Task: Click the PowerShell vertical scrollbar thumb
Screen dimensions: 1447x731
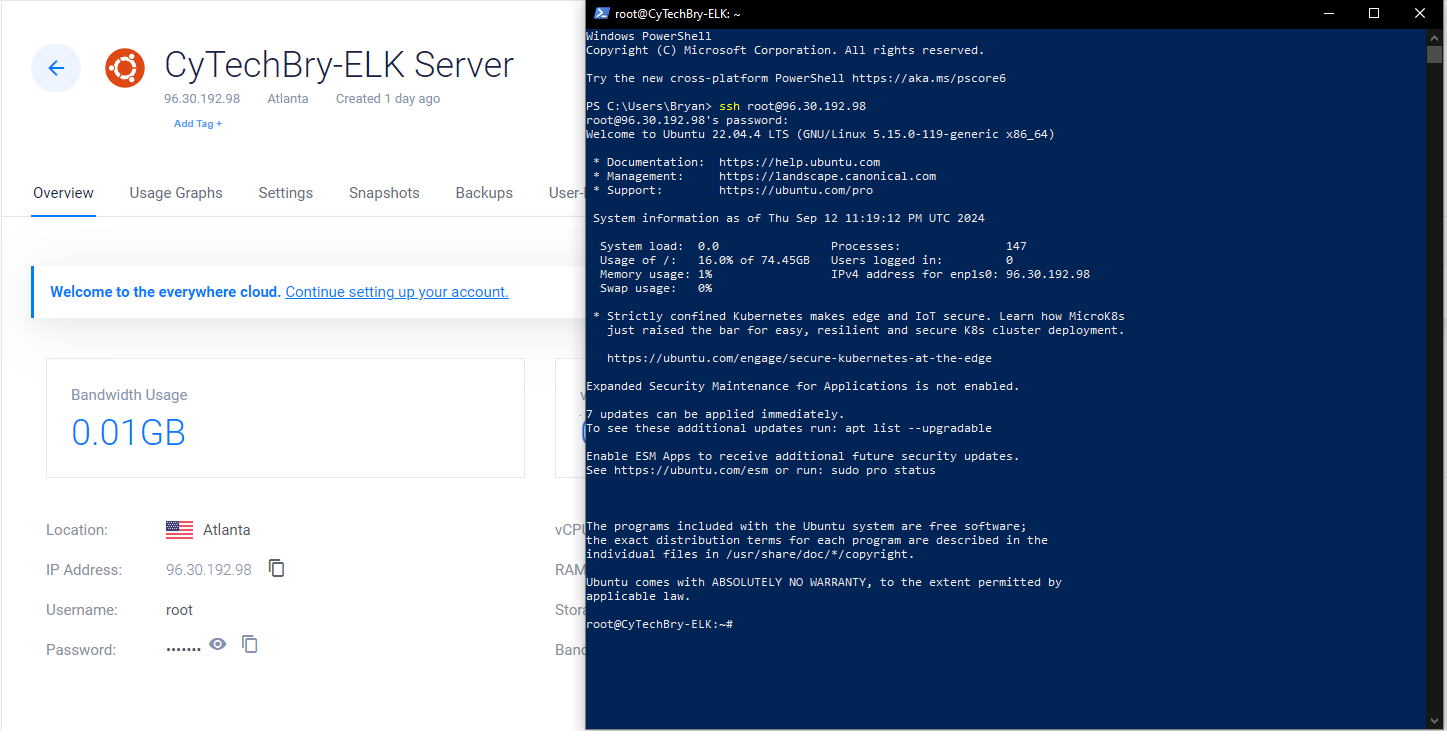Action: tap(1435, 54)
